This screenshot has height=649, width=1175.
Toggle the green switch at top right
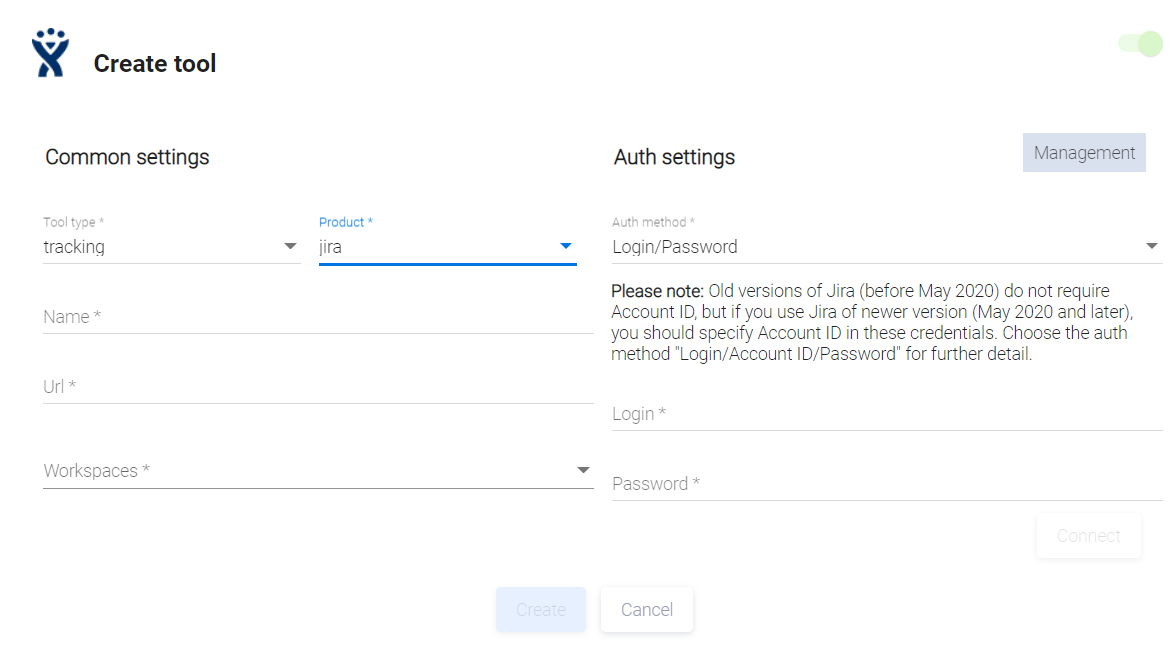click(x=1141, y=43)
